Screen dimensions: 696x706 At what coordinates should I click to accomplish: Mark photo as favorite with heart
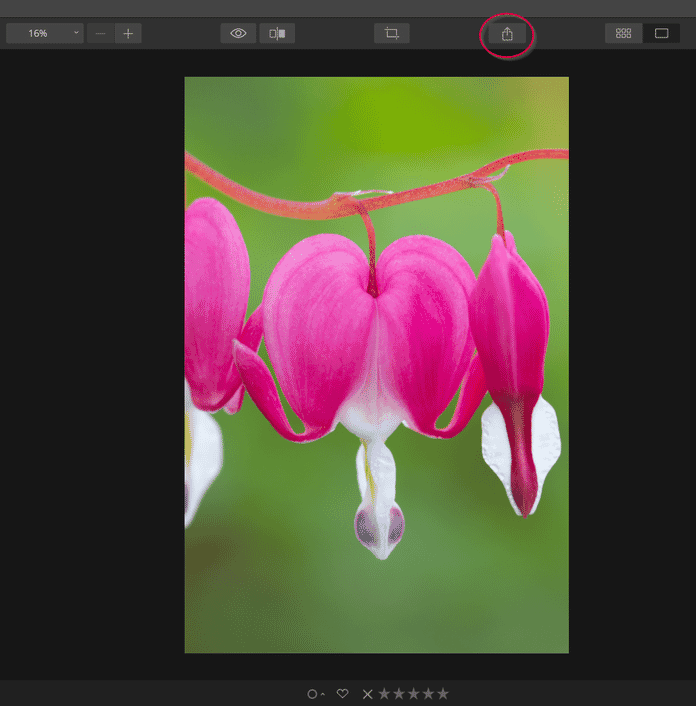[343, 693]
